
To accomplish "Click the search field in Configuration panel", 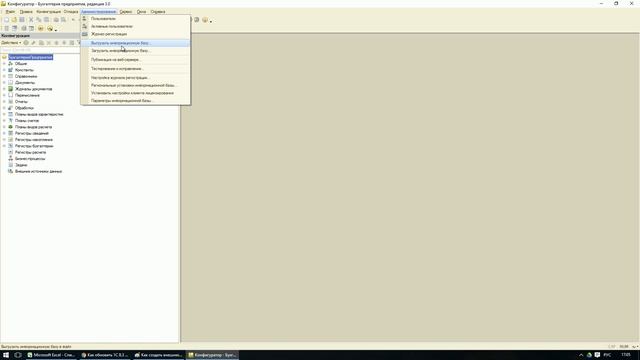I will pos(40,50).
